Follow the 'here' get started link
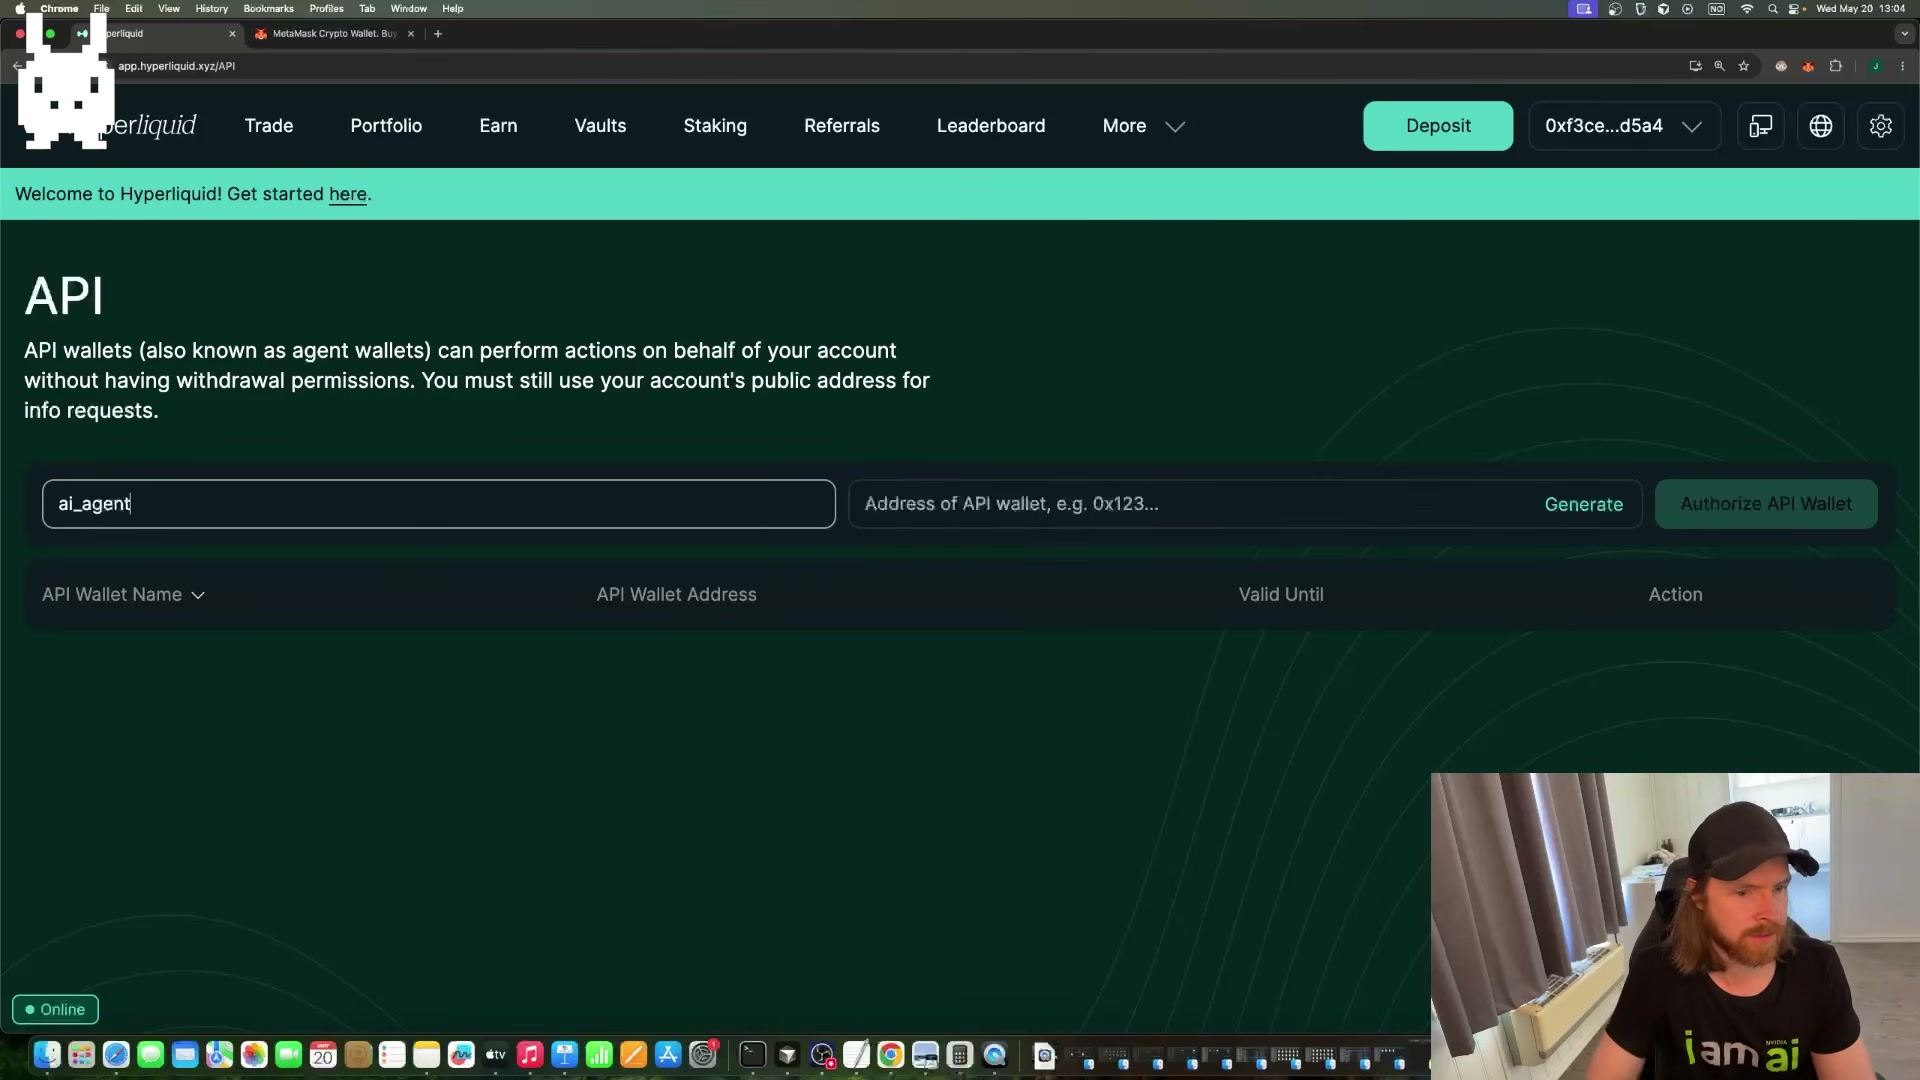The height and width of the screenshot is (1080, 1920). click(x=348, y=194)
